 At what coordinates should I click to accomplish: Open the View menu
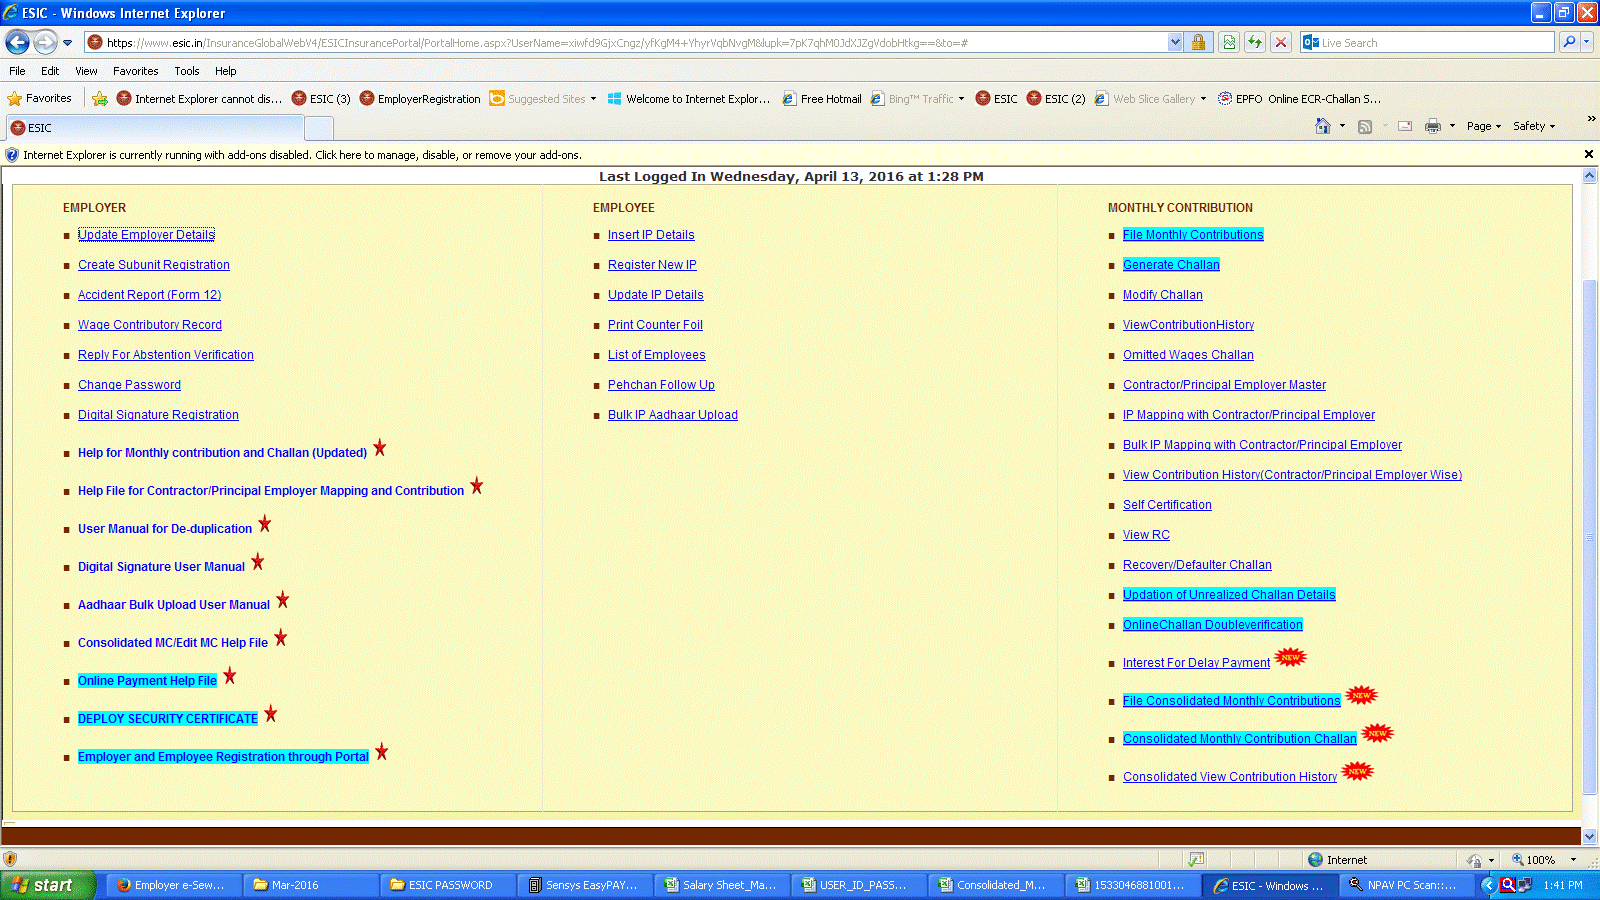[x=86, y=71]
